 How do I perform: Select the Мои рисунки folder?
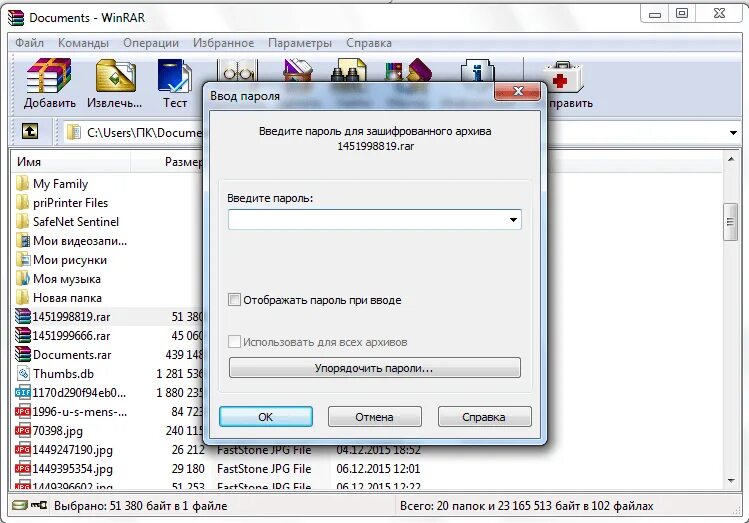[61, 260]
